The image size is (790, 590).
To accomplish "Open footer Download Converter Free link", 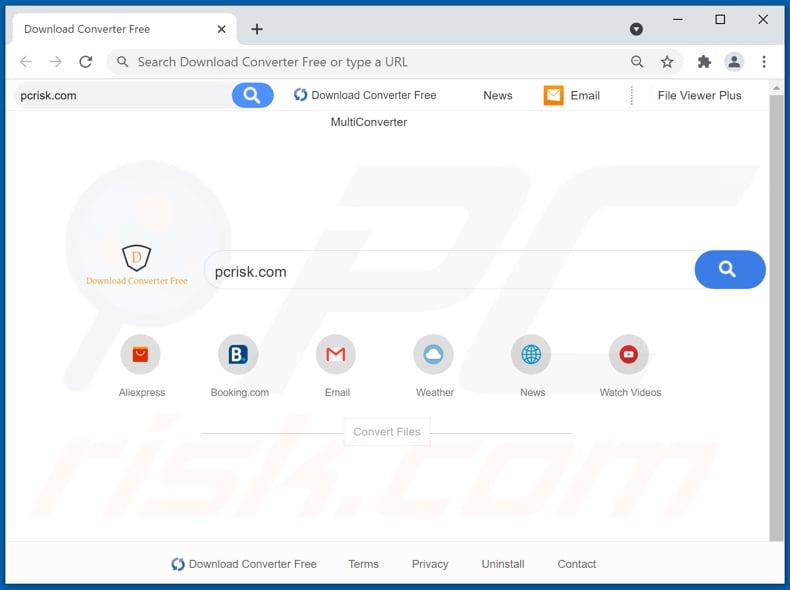I will [x=244, y=564].
